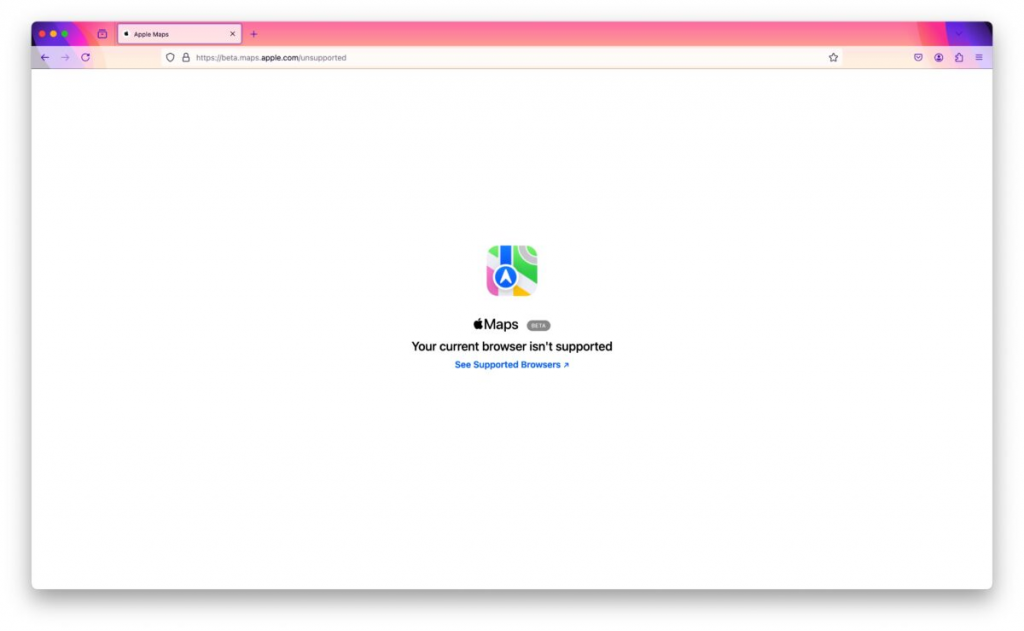Click the Apple Maps app logo
This screenshot has height=631, width=1024.
tap(512, 268)
